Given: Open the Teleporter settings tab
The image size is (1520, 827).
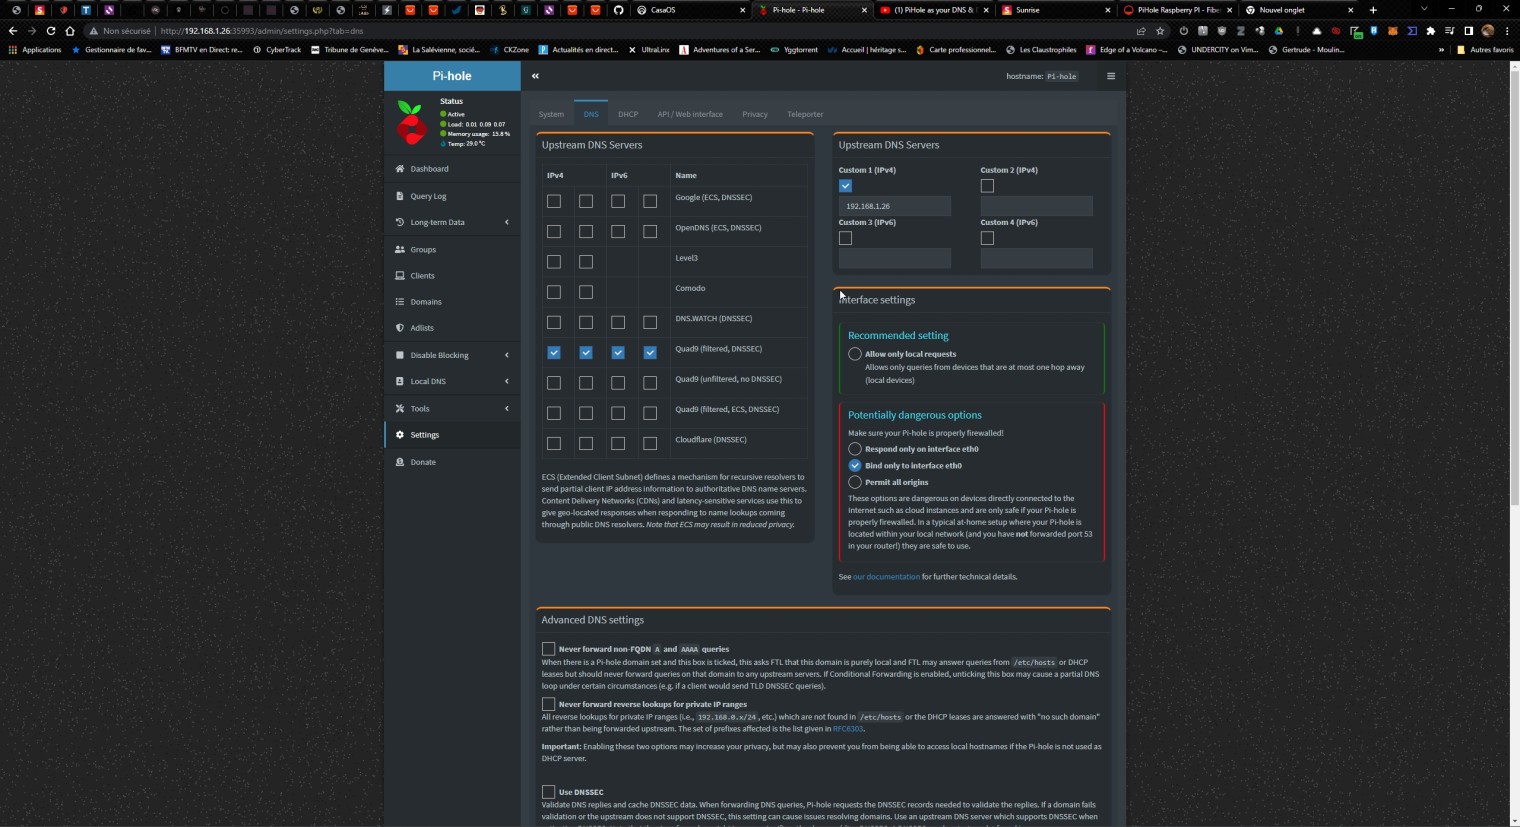Looking at the screenshot, I should pos(805,114).
